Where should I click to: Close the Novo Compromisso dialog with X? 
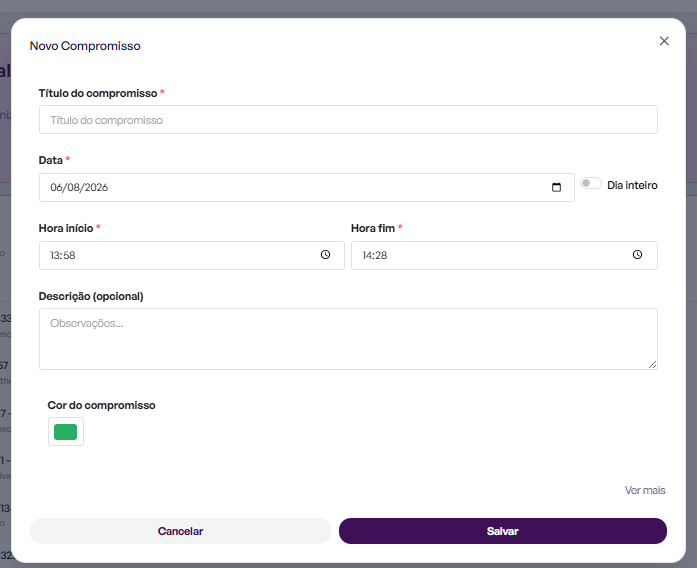coord(664,41)
